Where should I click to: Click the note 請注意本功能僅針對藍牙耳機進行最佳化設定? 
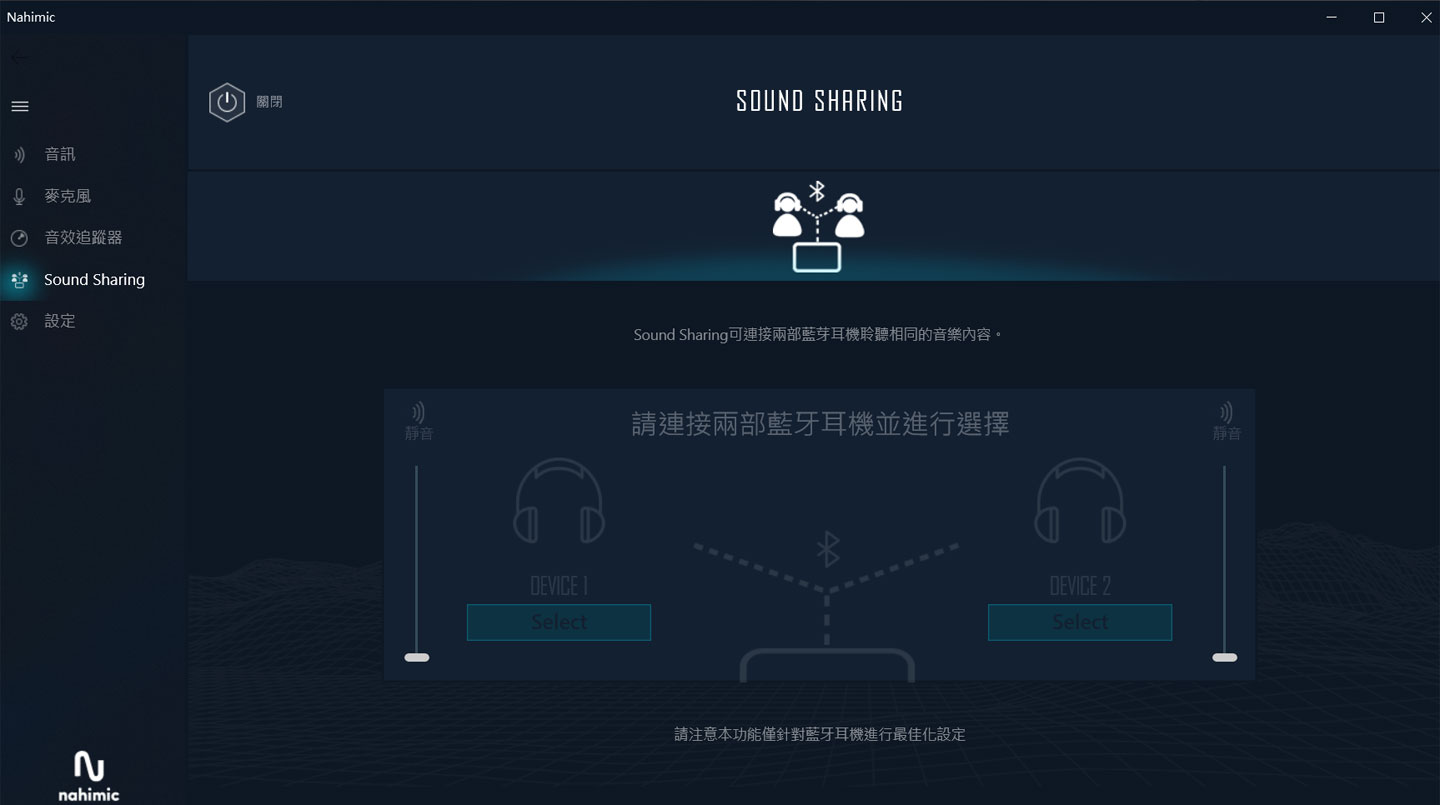[820, 734]
